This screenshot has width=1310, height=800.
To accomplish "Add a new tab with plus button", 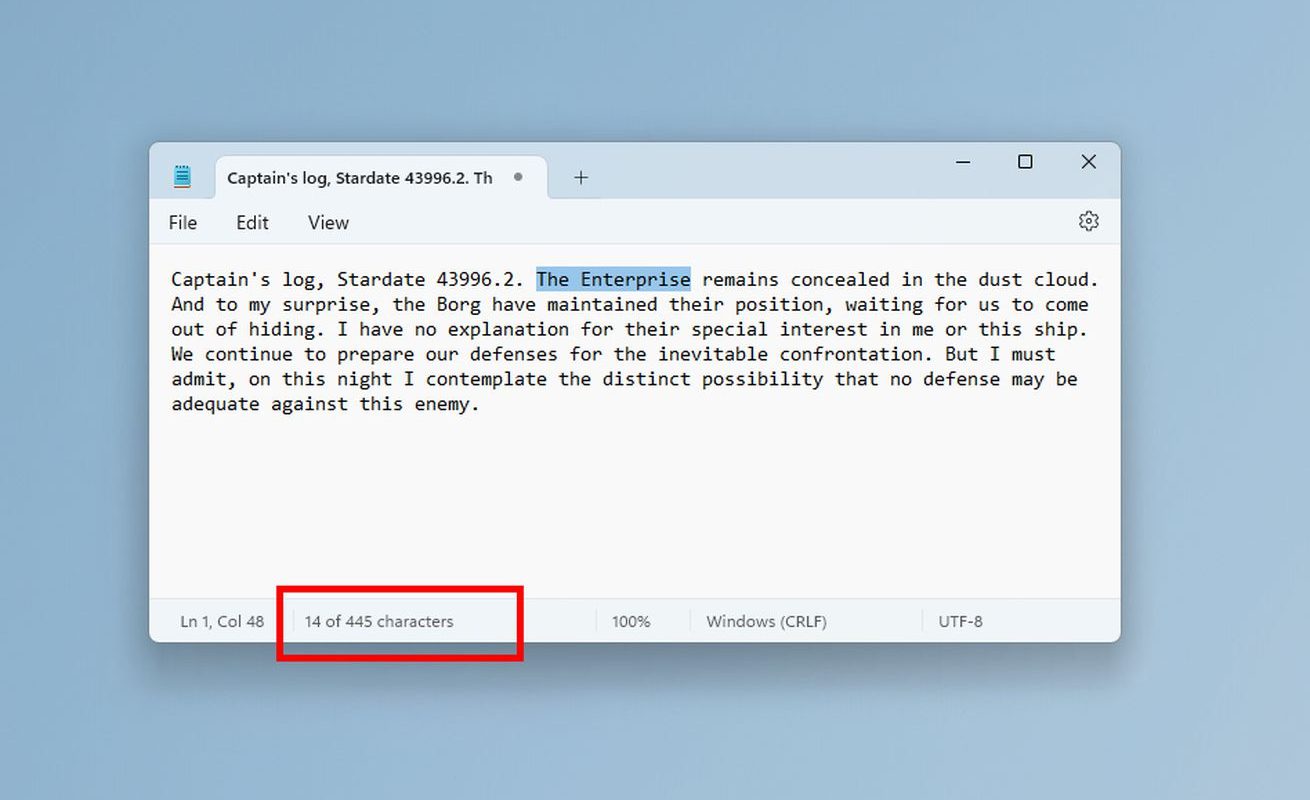I will point(580,178).
